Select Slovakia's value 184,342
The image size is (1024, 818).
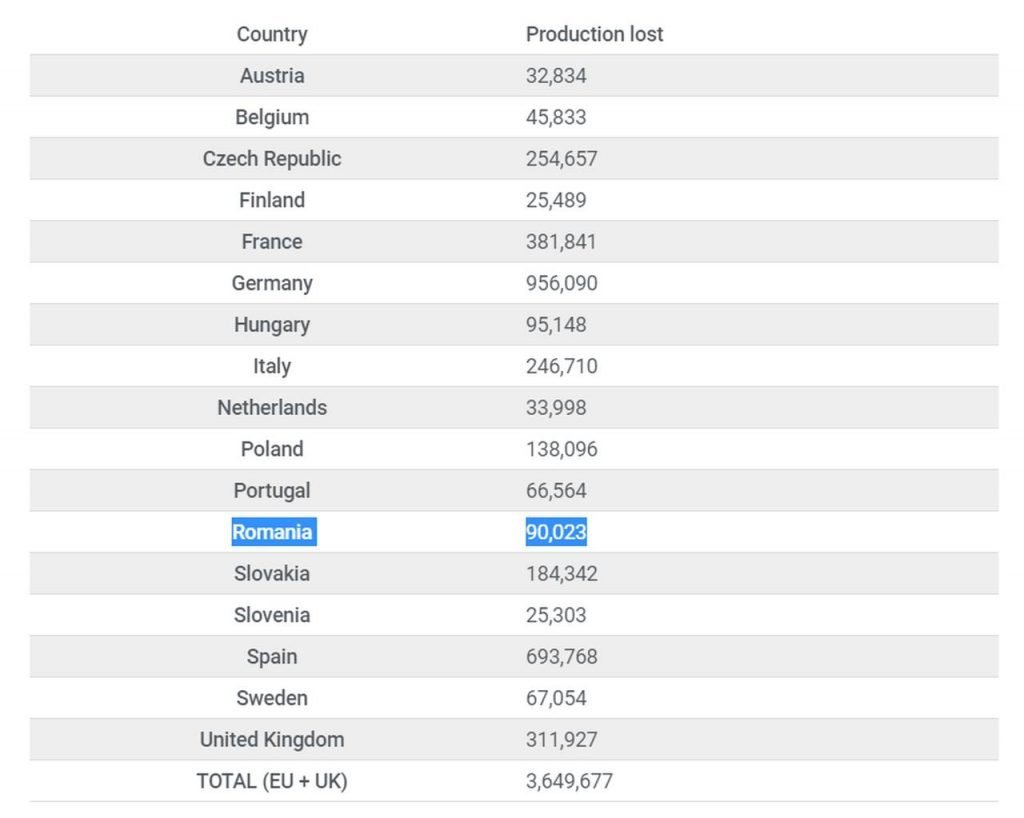coord(562,574)
